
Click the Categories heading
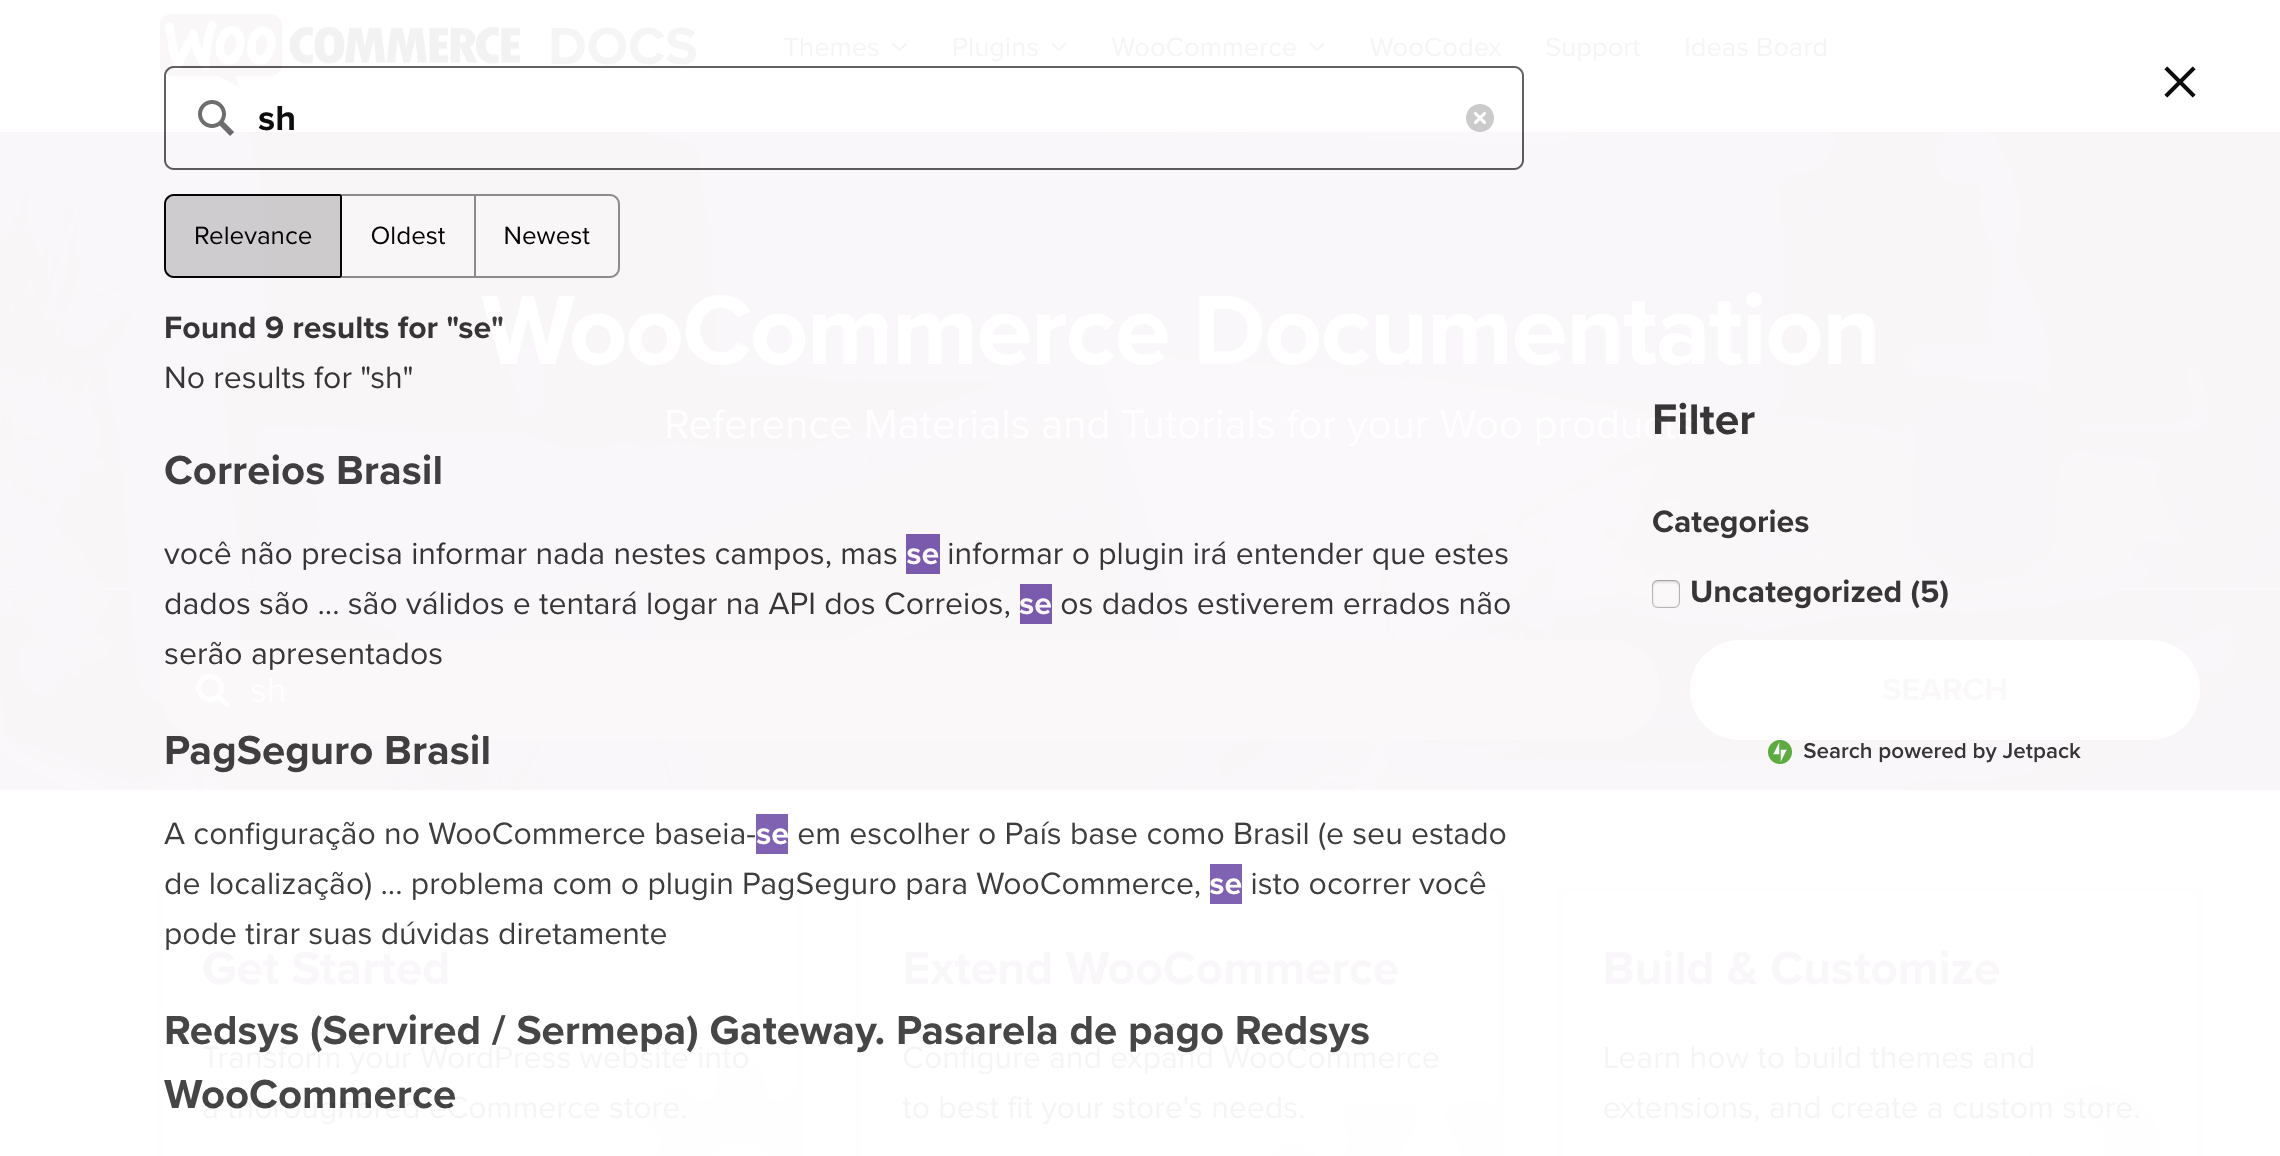(1730, 522)
